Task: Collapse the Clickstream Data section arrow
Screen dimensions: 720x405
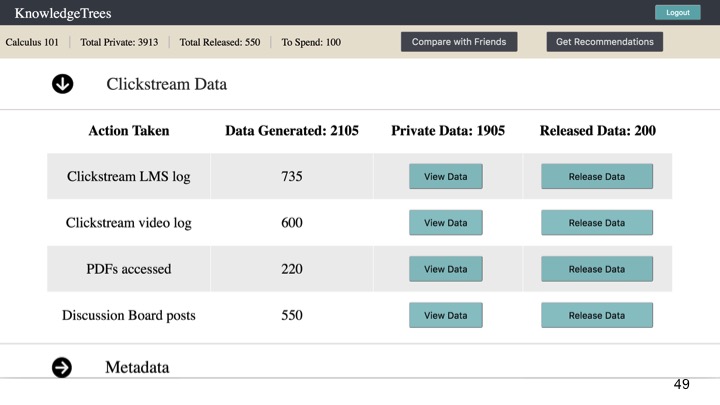Action: coord(62,84)
